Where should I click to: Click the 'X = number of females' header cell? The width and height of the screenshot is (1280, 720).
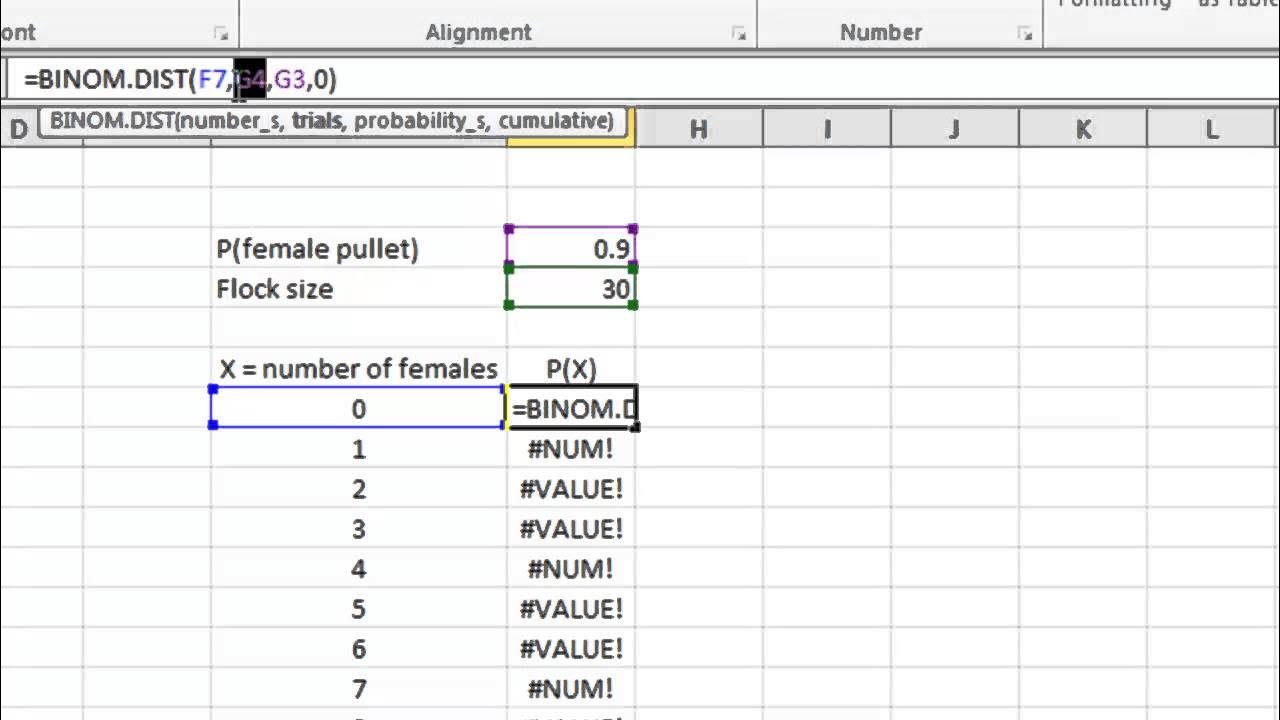point(358,369)
